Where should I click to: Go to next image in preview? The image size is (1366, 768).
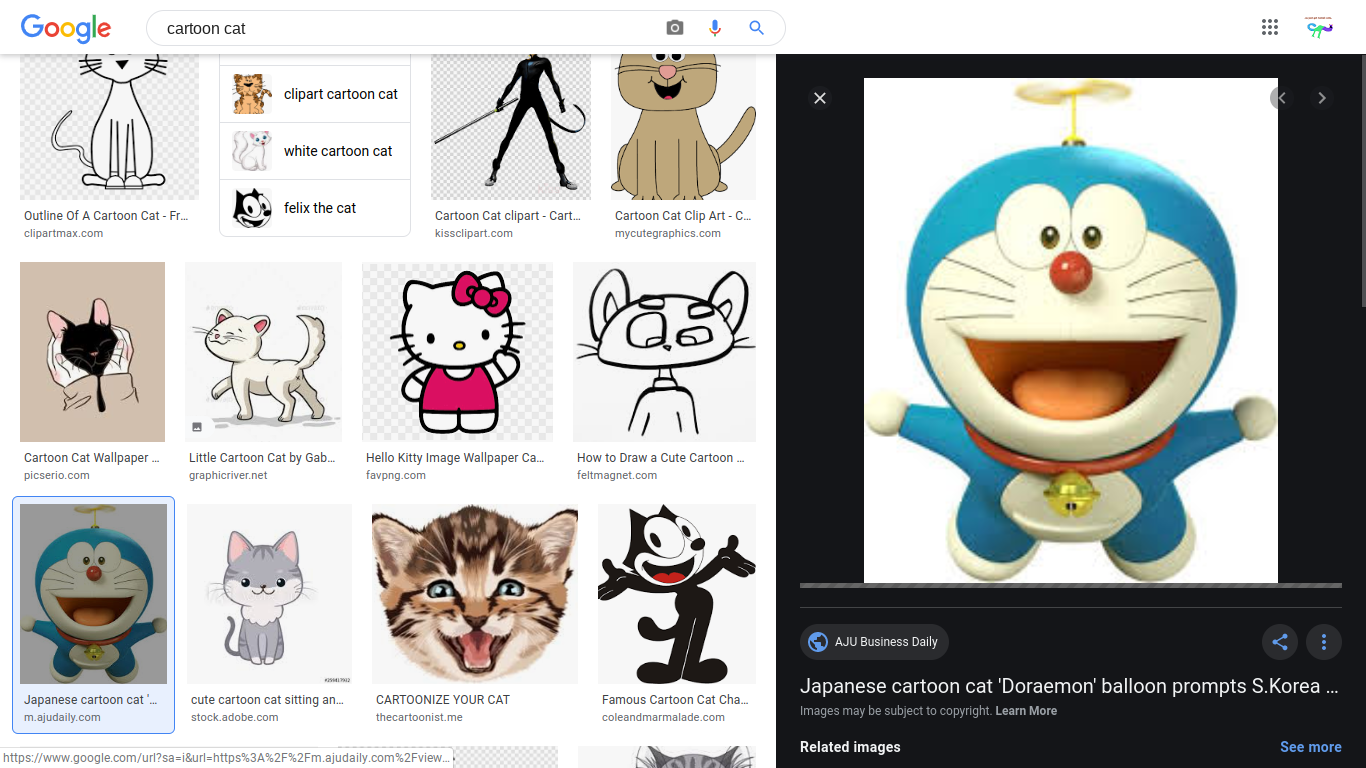tap(1322, 98)
